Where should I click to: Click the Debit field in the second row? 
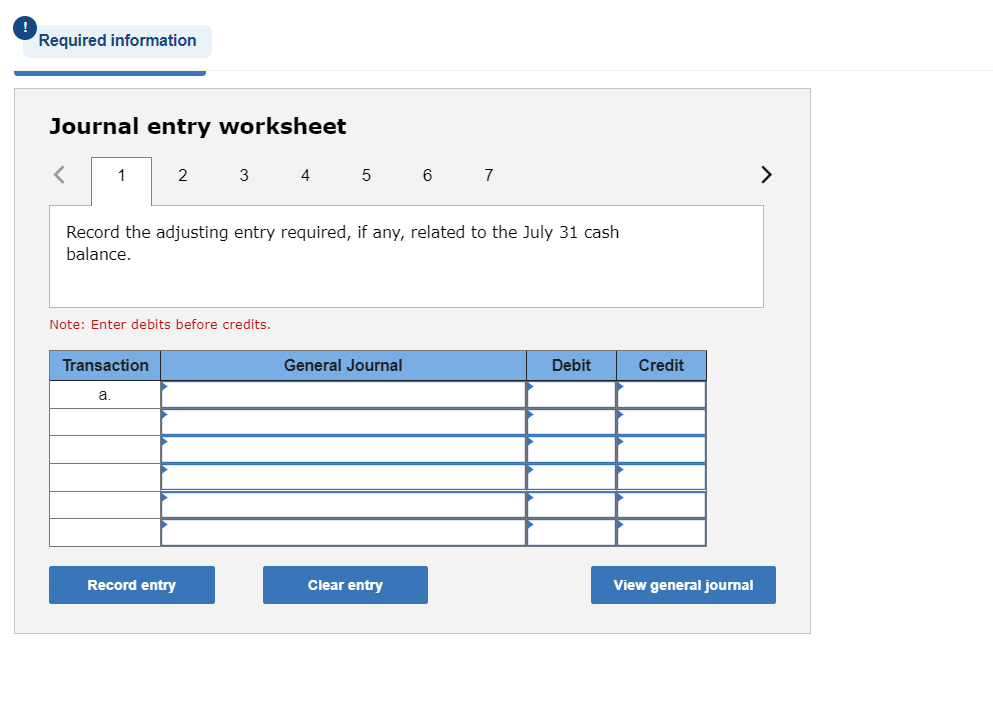pos(571,422)
